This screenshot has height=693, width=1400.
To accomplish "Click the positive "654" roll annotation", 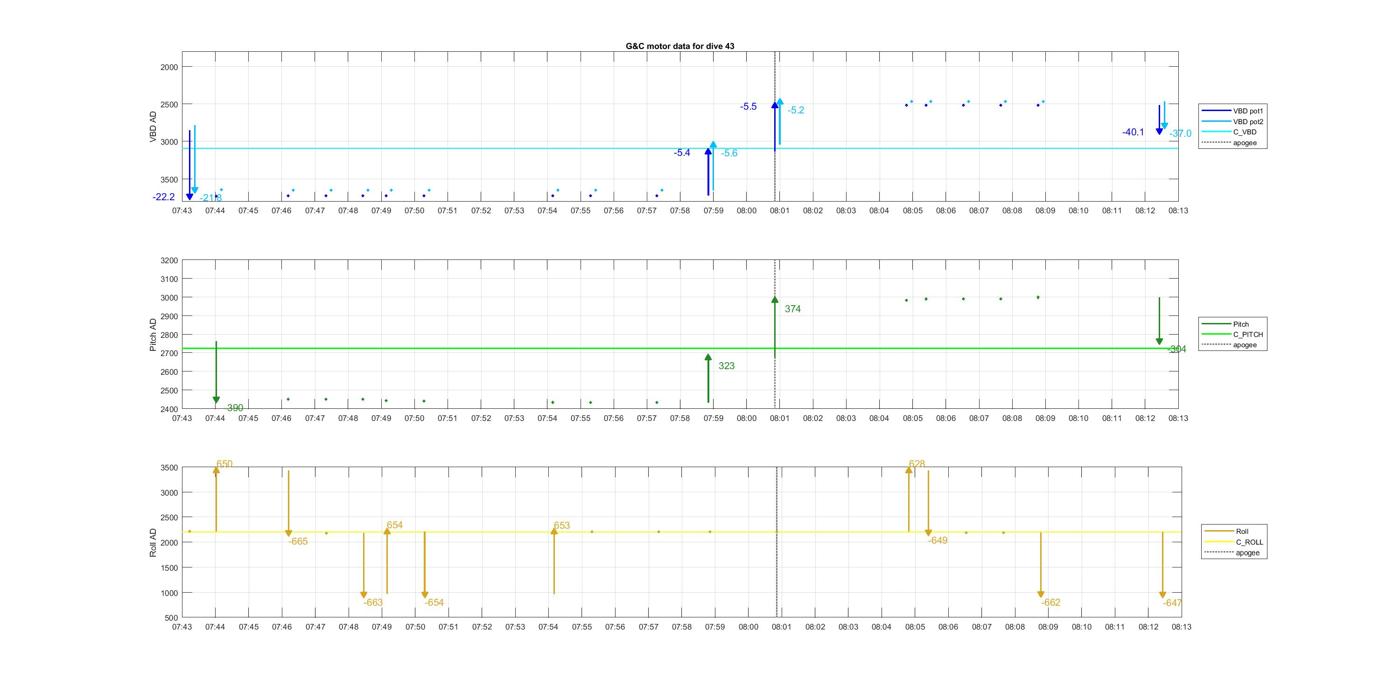I will [395, 525].
